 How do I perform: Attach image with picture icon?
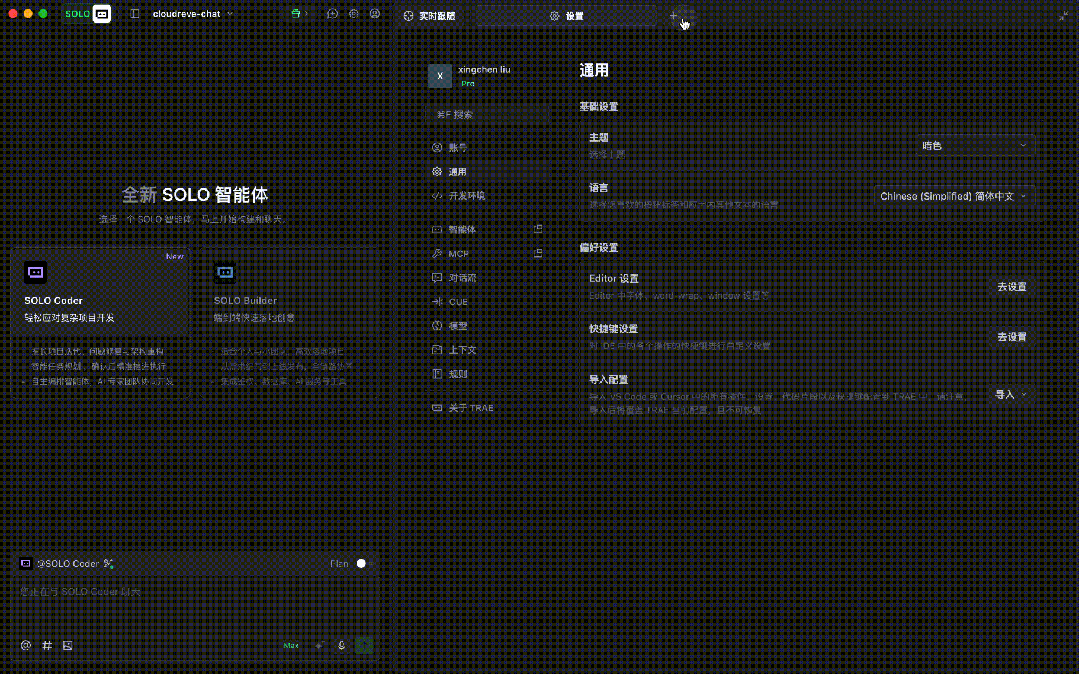click(x=67, y=645)
